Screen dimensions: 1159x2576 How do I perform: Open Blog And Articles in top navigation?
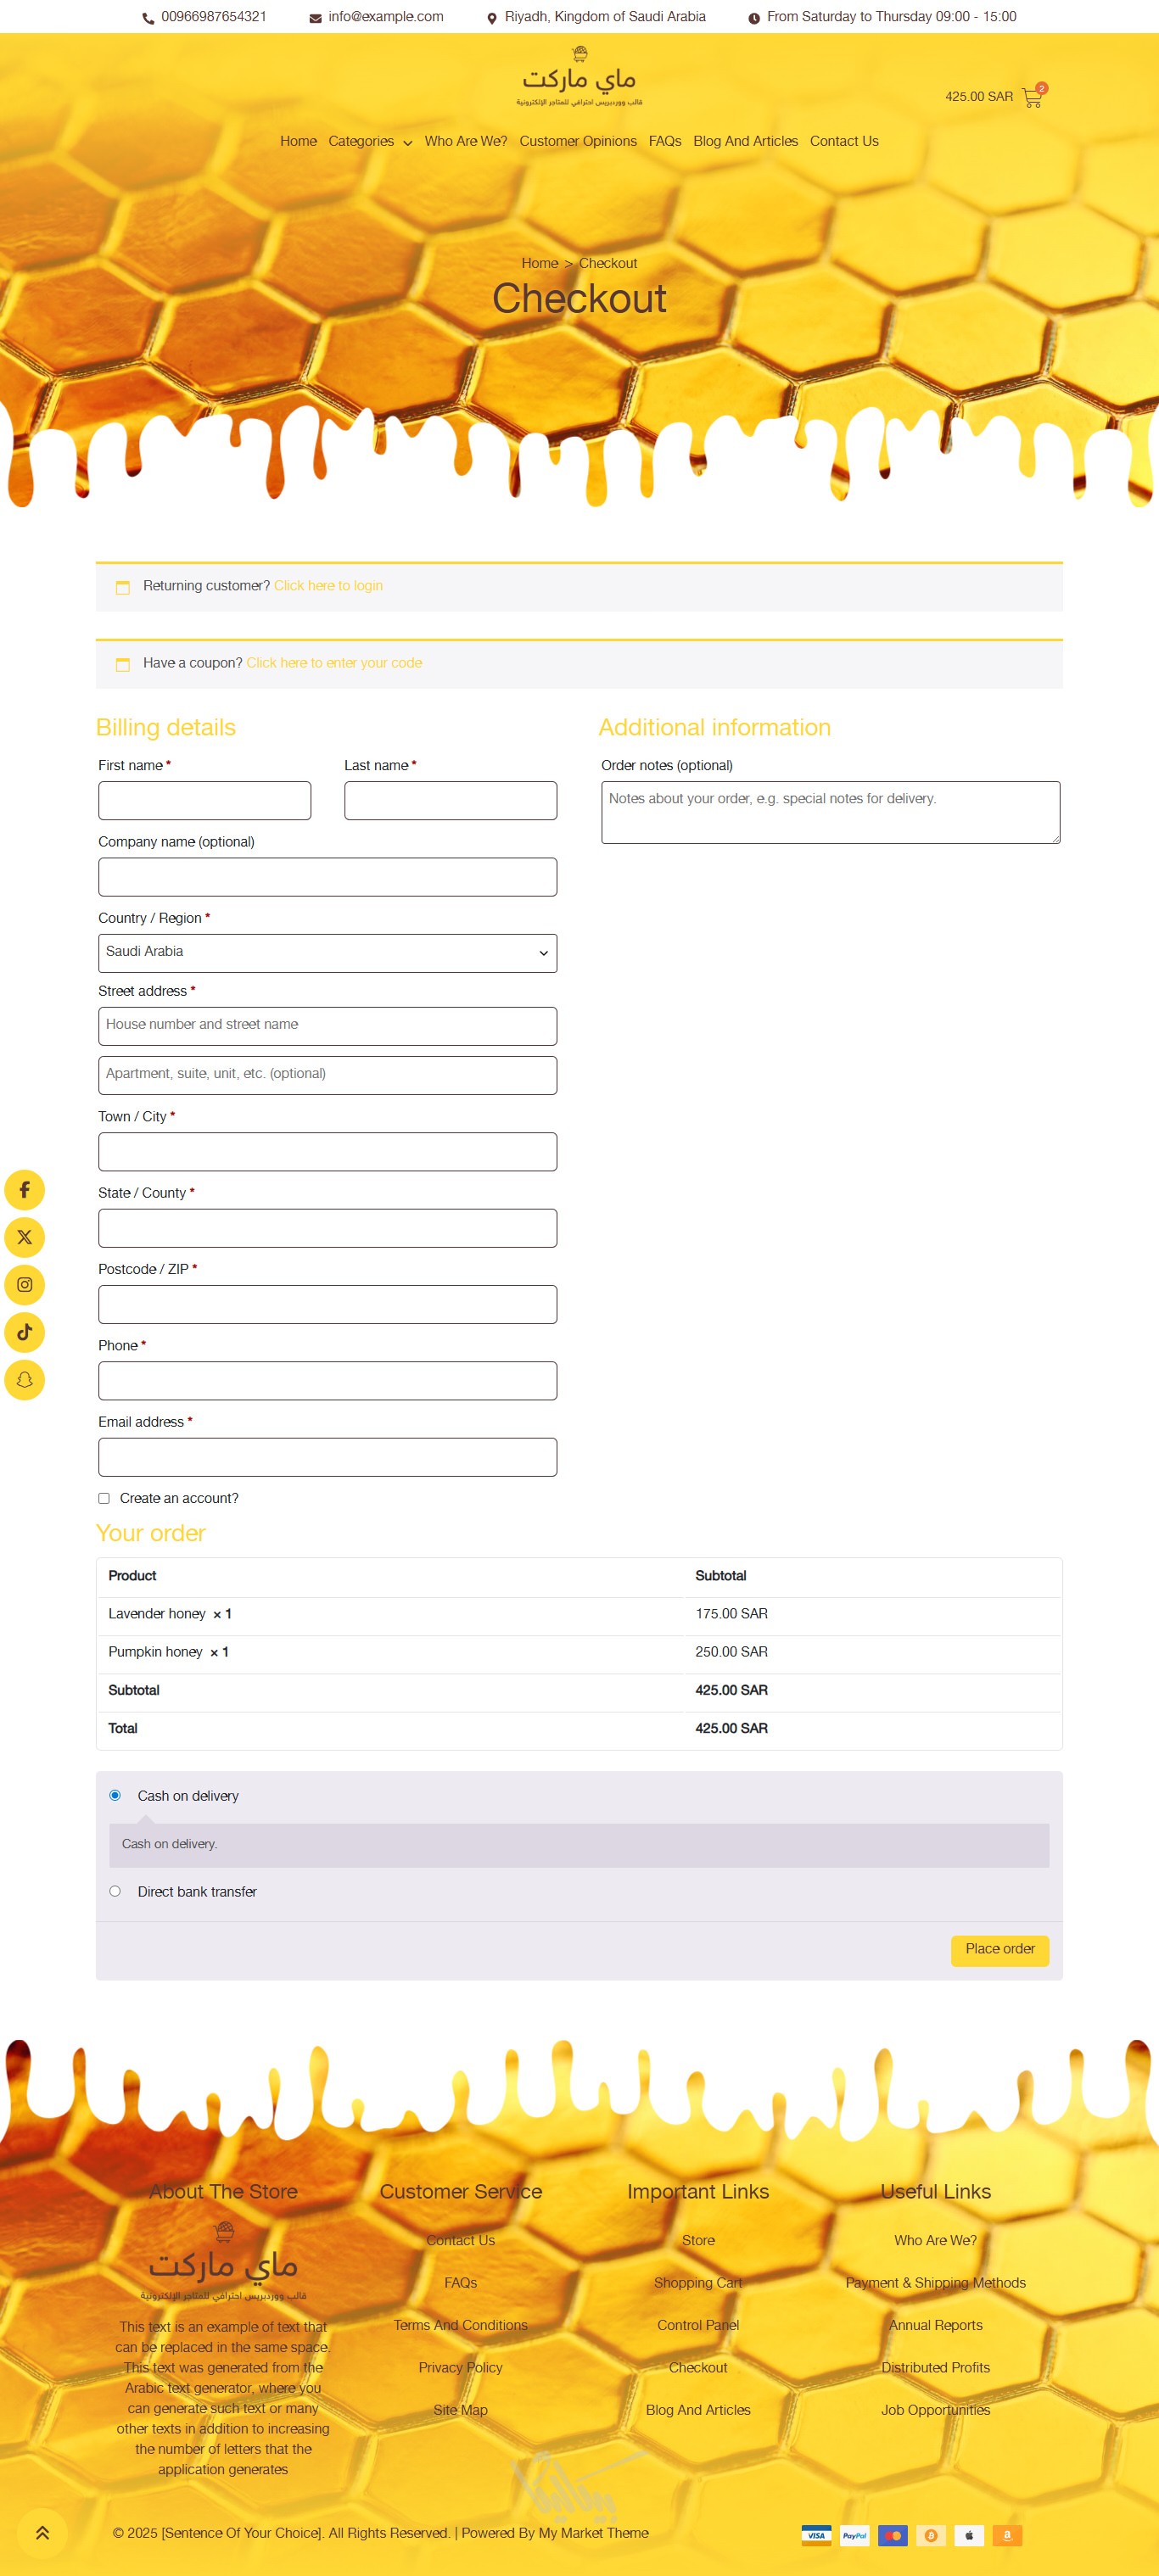745,142
